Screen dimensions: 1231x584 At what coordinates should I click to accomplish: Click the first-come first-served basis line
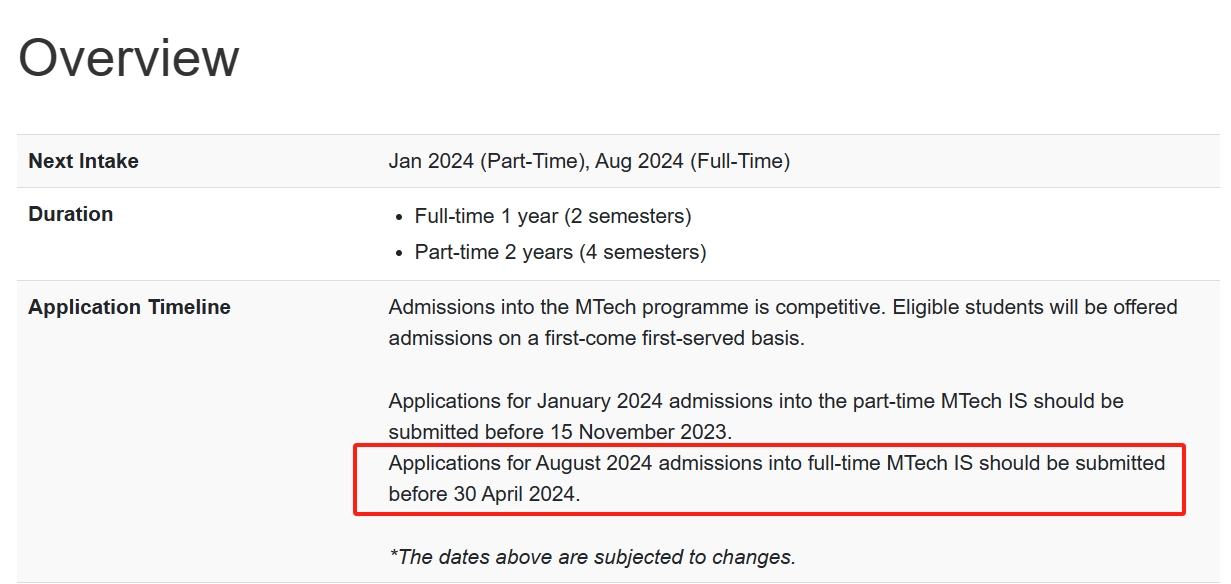(596, 338)
